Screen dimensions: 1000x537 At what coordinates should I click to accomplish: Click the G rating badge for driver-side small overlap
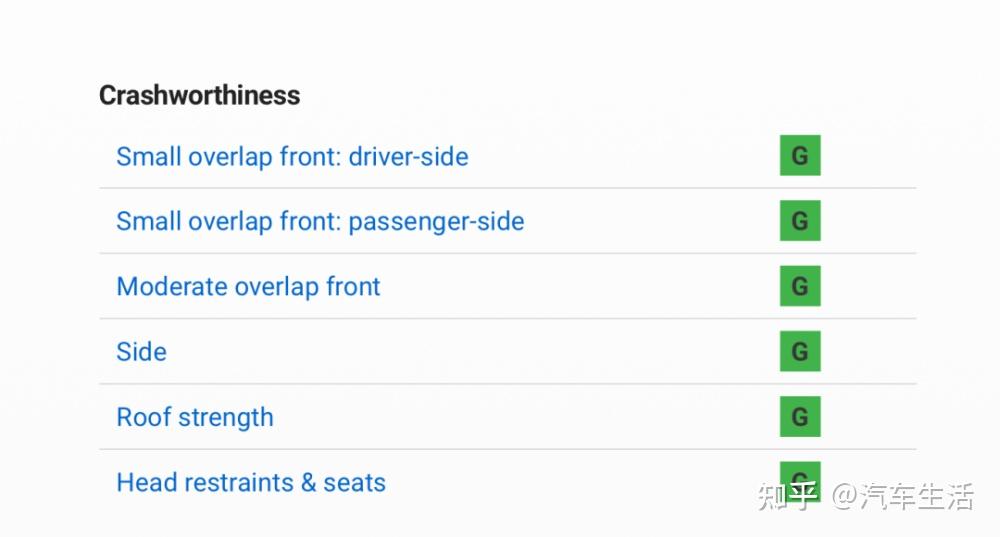click(x=800, y=156)
